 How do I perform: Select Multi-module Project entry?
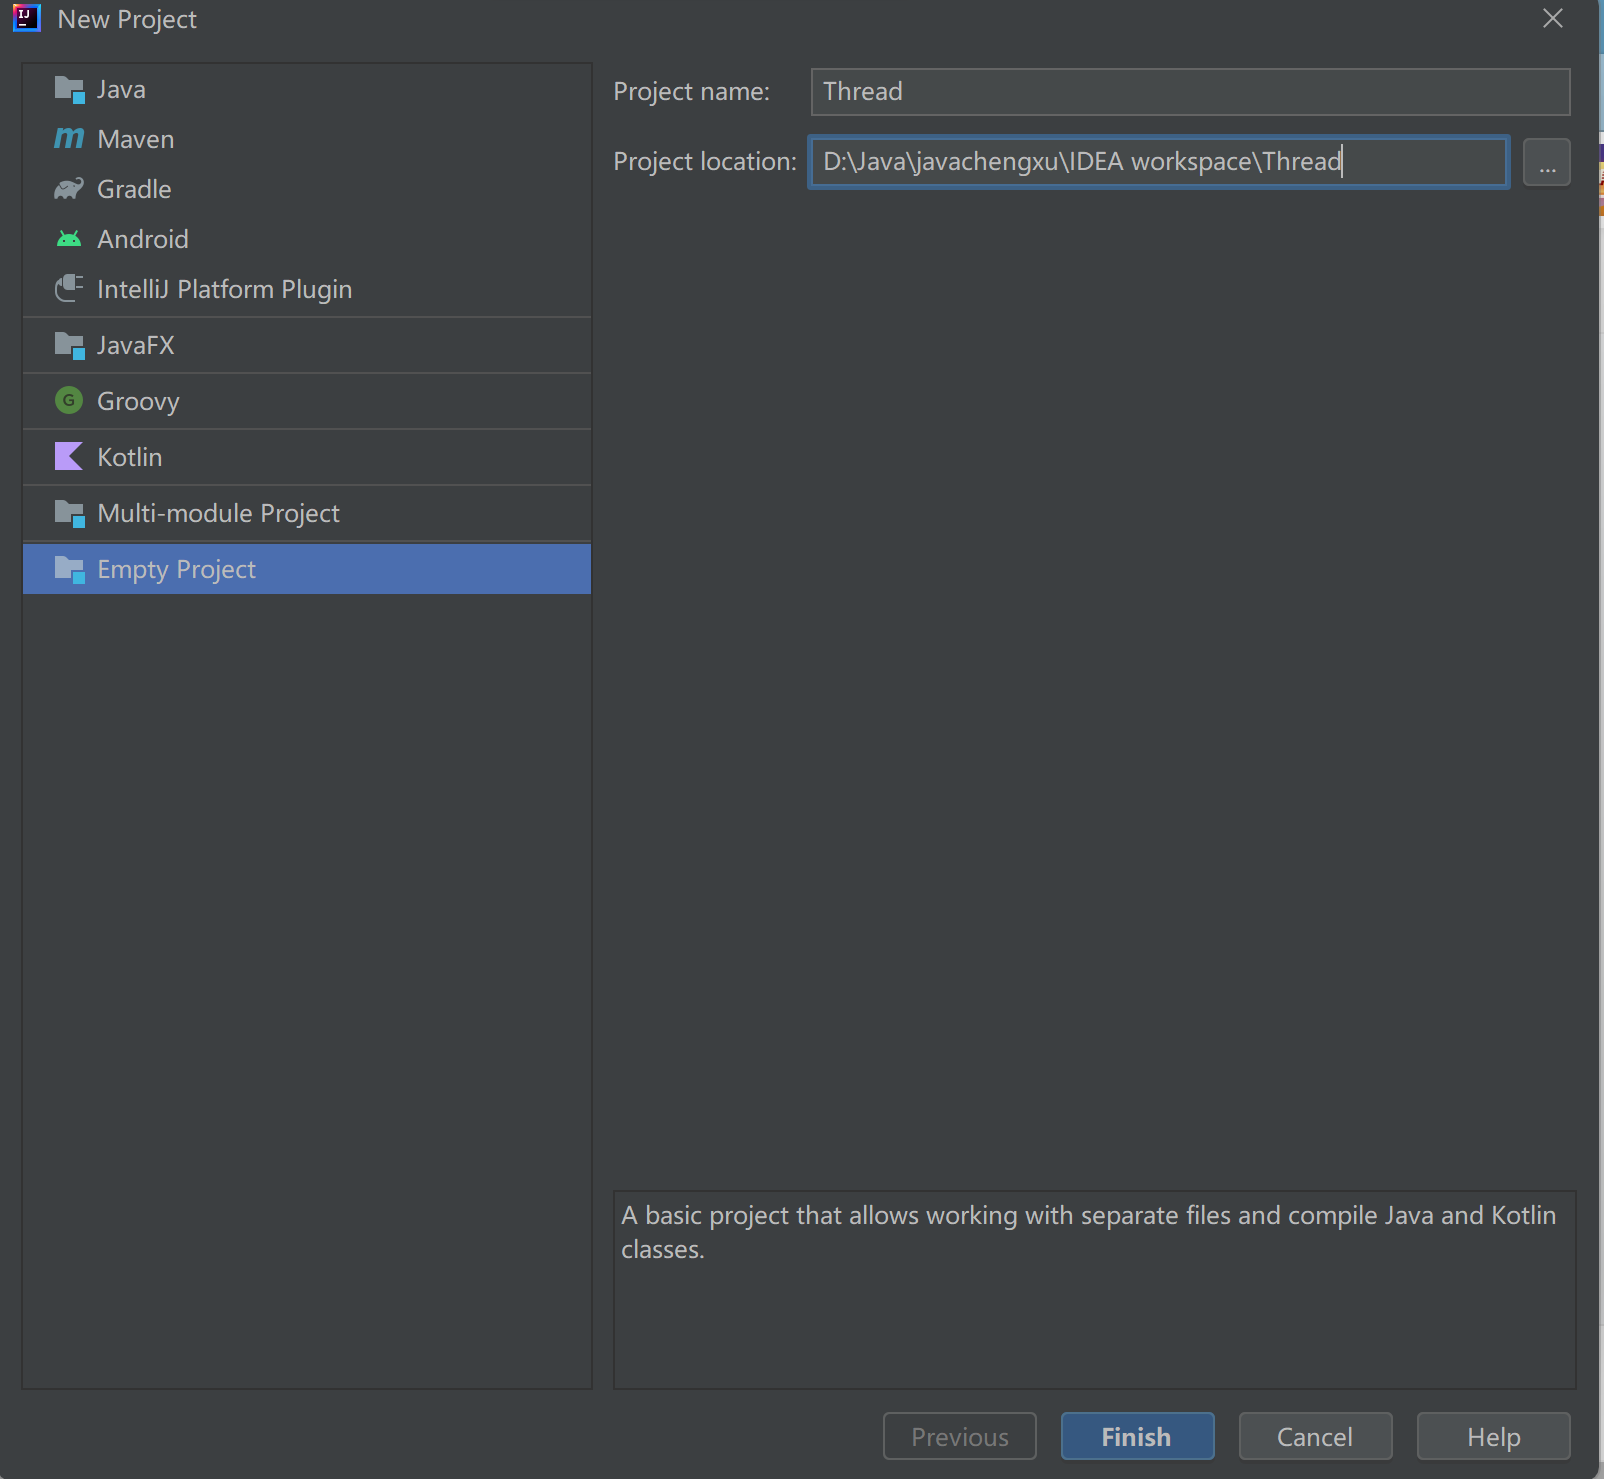(x=307, y=513)
